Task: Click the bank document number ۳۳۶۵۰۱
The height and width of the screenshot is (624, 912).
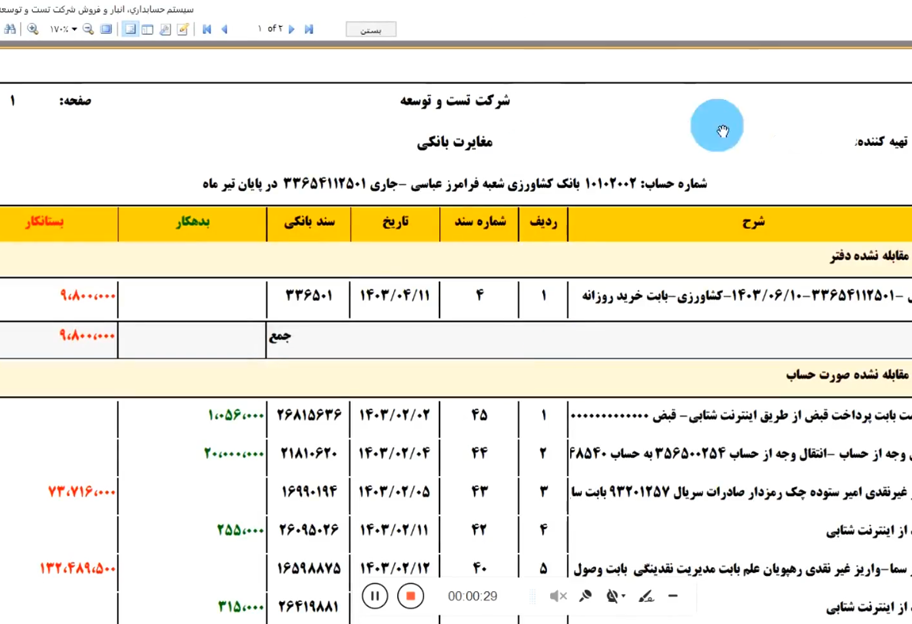Action: (x=309, y=296)
